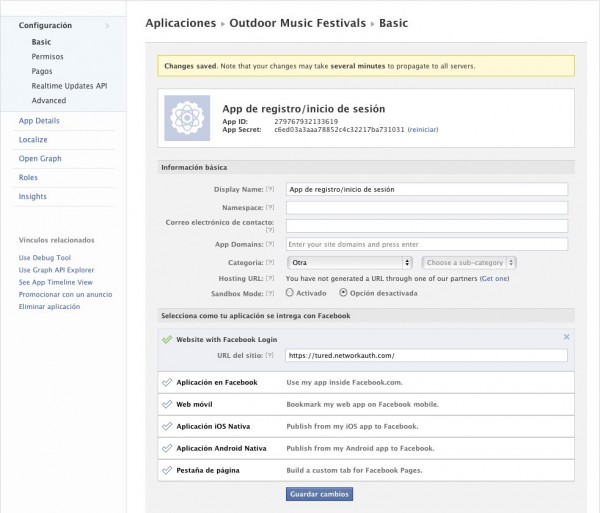The height and width of the screenshot is (513, 600).
Task: Close the Website with Facebook Login section
Action: (567, 337)
